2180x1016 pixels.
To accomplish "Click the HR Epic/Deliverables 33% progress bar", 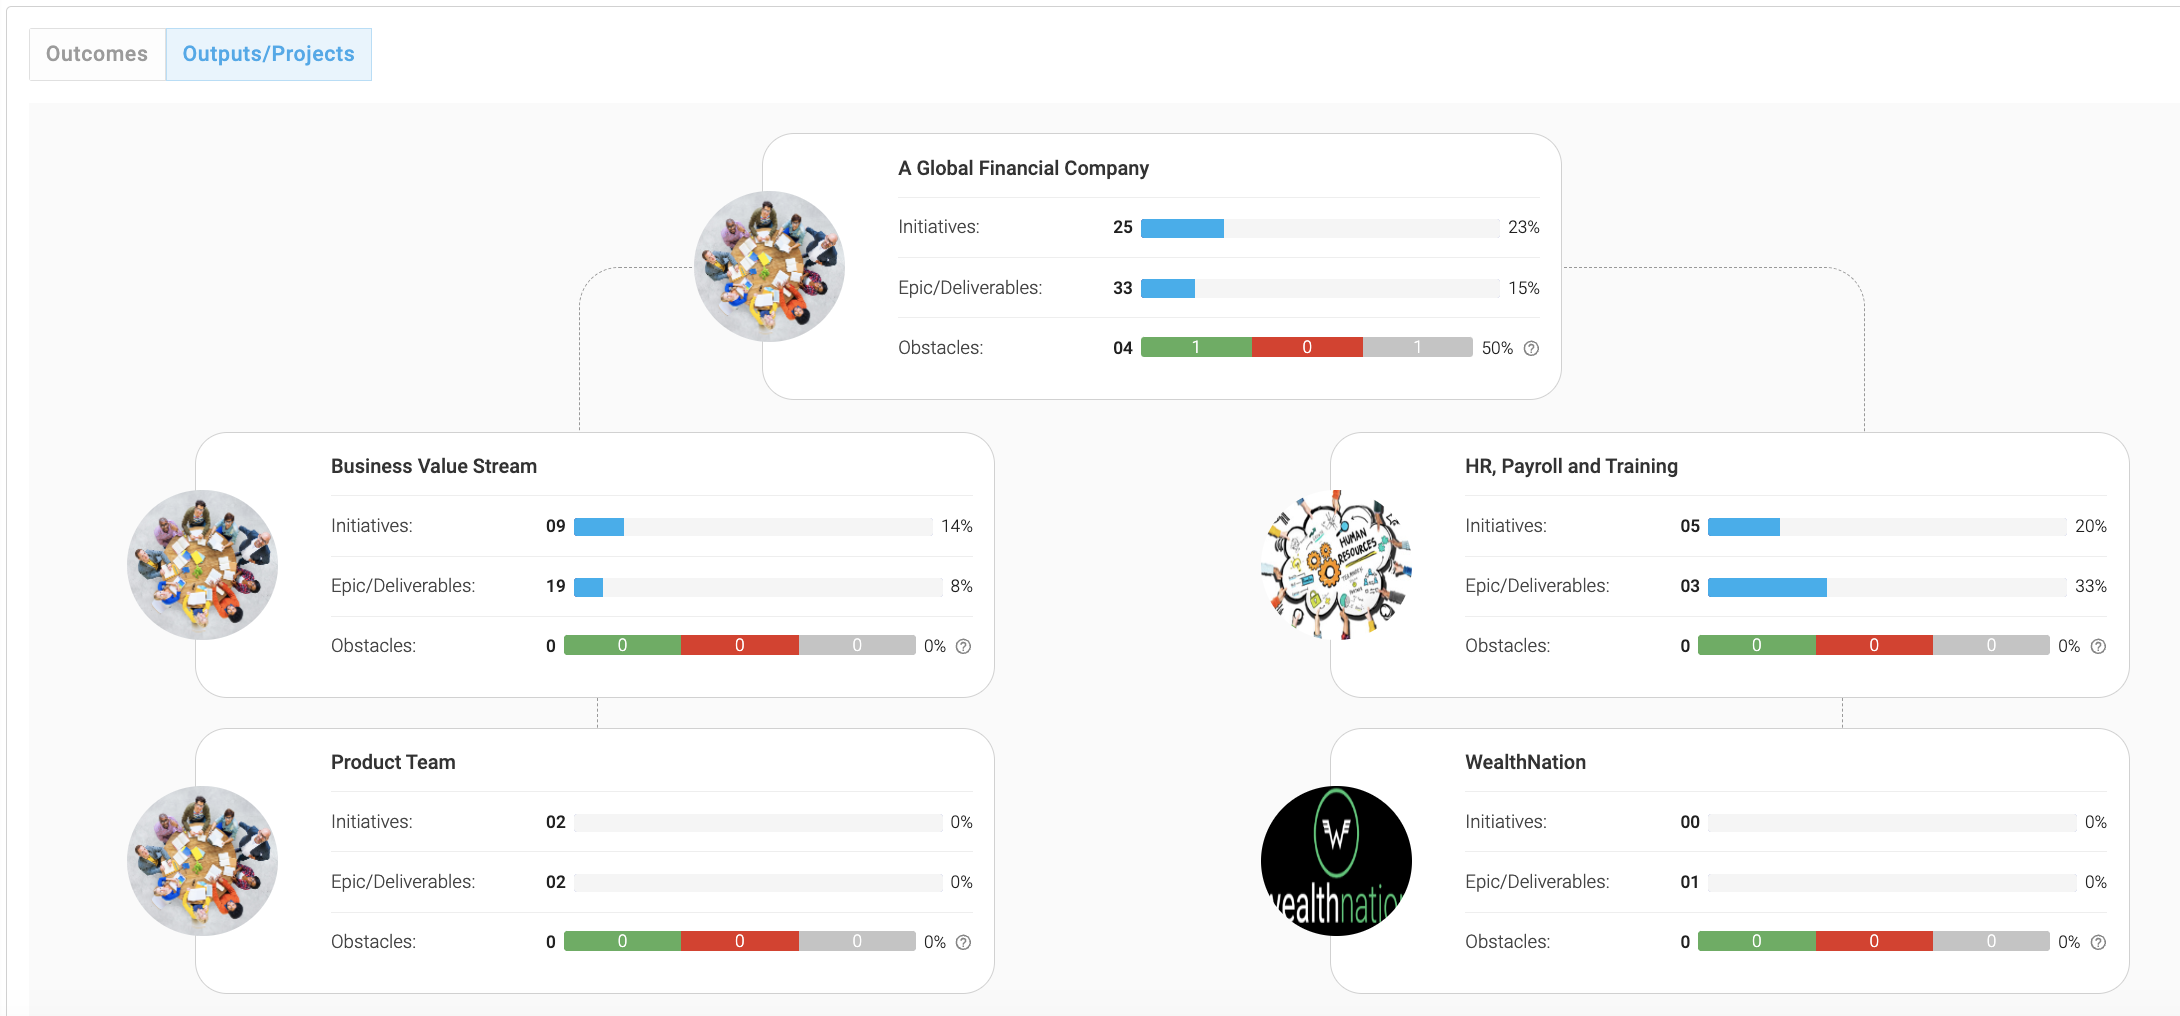I will coord(1887,587).
